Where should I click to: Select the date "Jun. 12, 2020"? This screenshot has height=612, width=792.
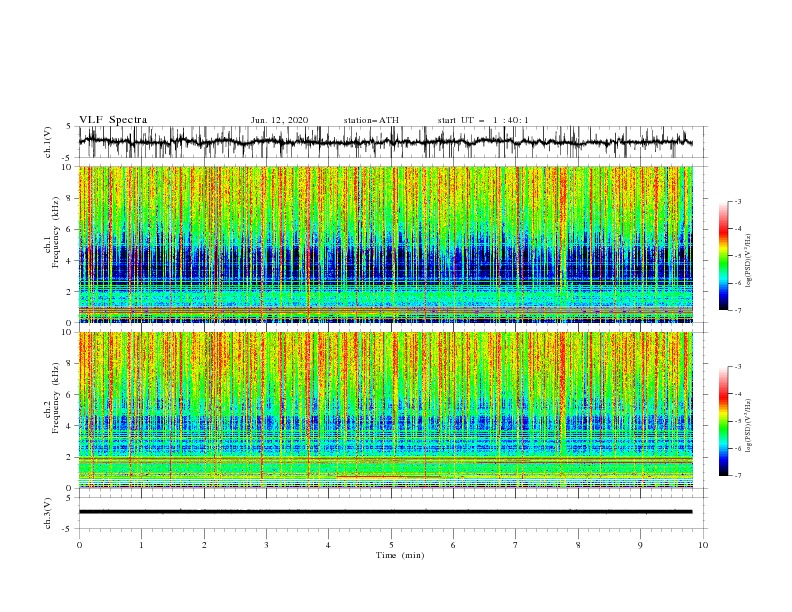[279, 120]
